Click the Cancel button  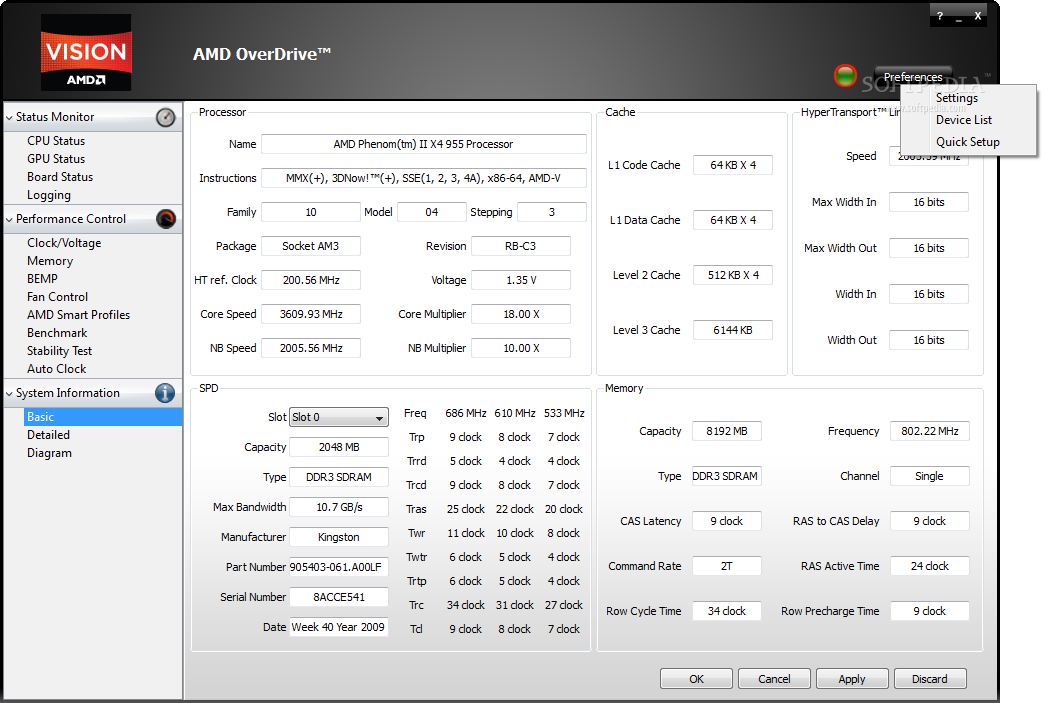pyautogui.click(x=774, y=679)
